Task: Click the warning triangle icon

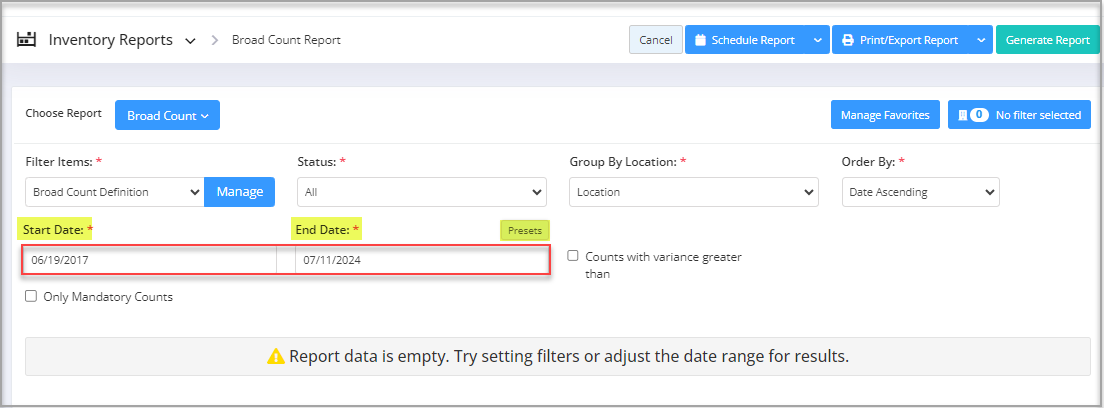Action: (276, 356)
